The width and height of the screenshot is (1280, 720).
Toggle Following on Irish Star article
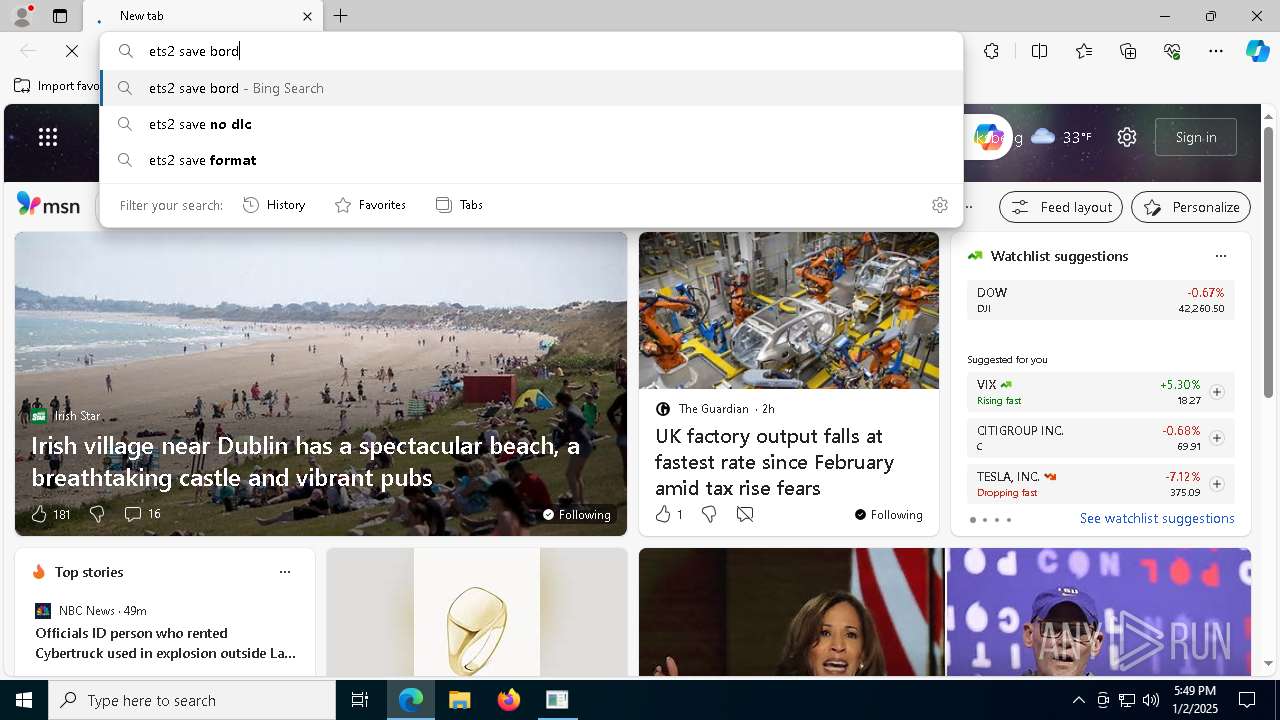[x=577, y=515]
